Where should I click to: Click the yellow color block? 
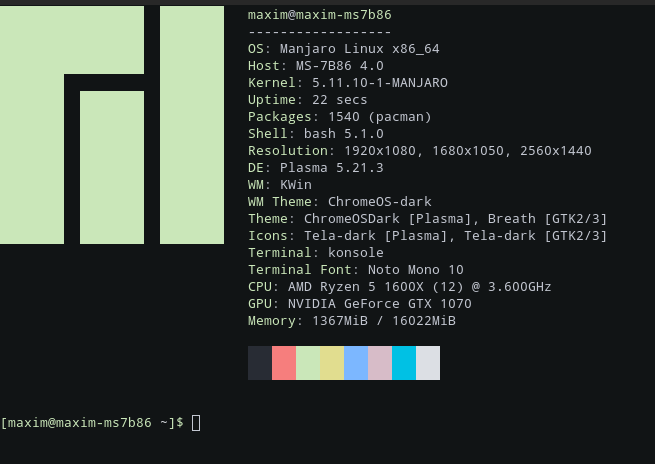(332, 363)
